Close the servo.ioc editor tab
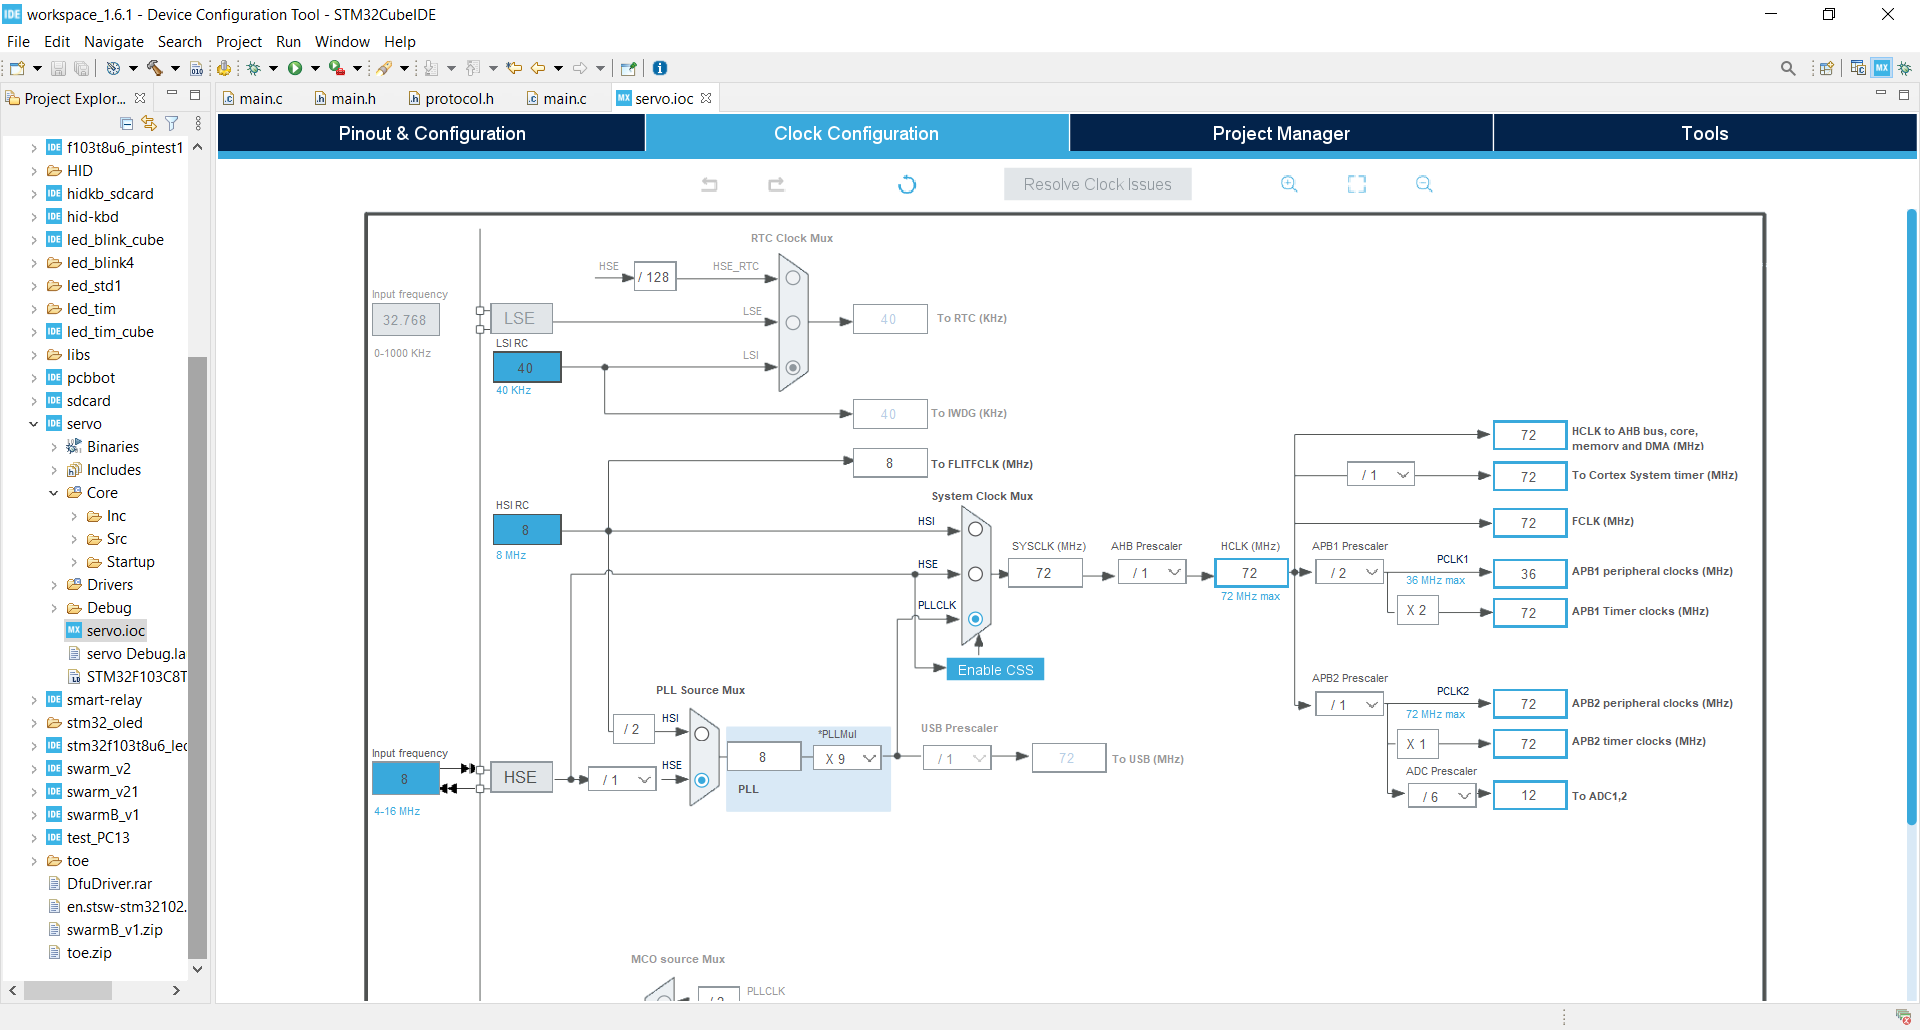 [707, 98]
